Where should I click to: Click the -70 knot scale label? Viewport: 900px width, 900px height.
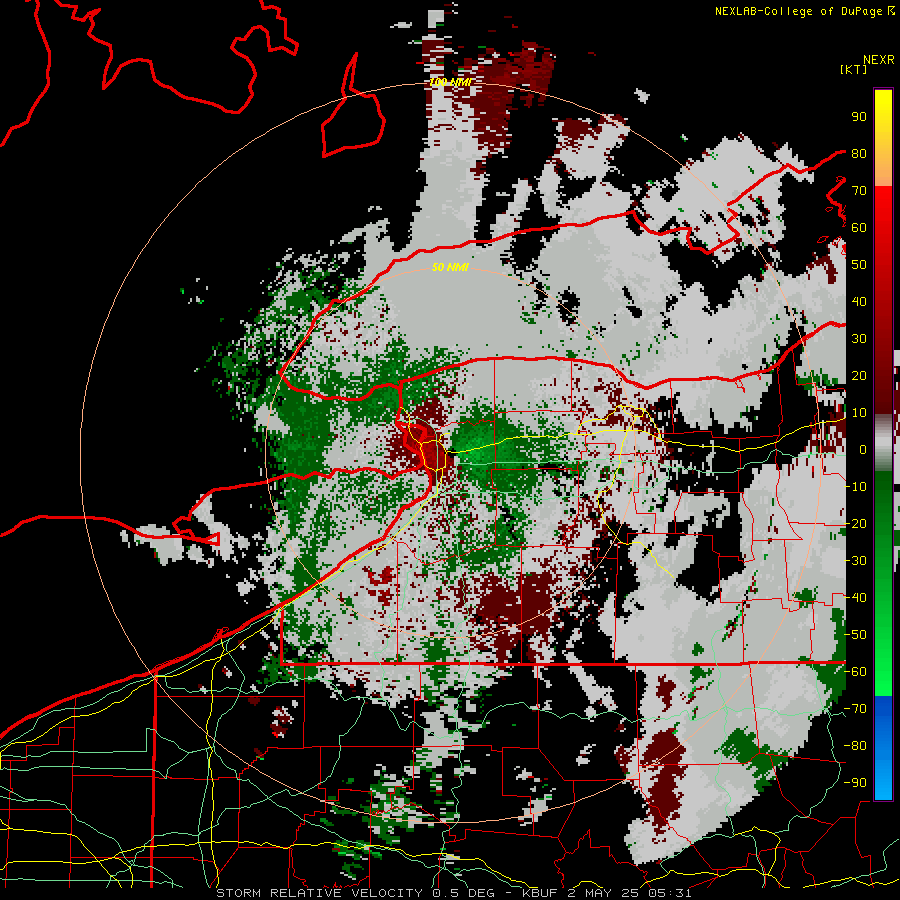pos(856,709)
